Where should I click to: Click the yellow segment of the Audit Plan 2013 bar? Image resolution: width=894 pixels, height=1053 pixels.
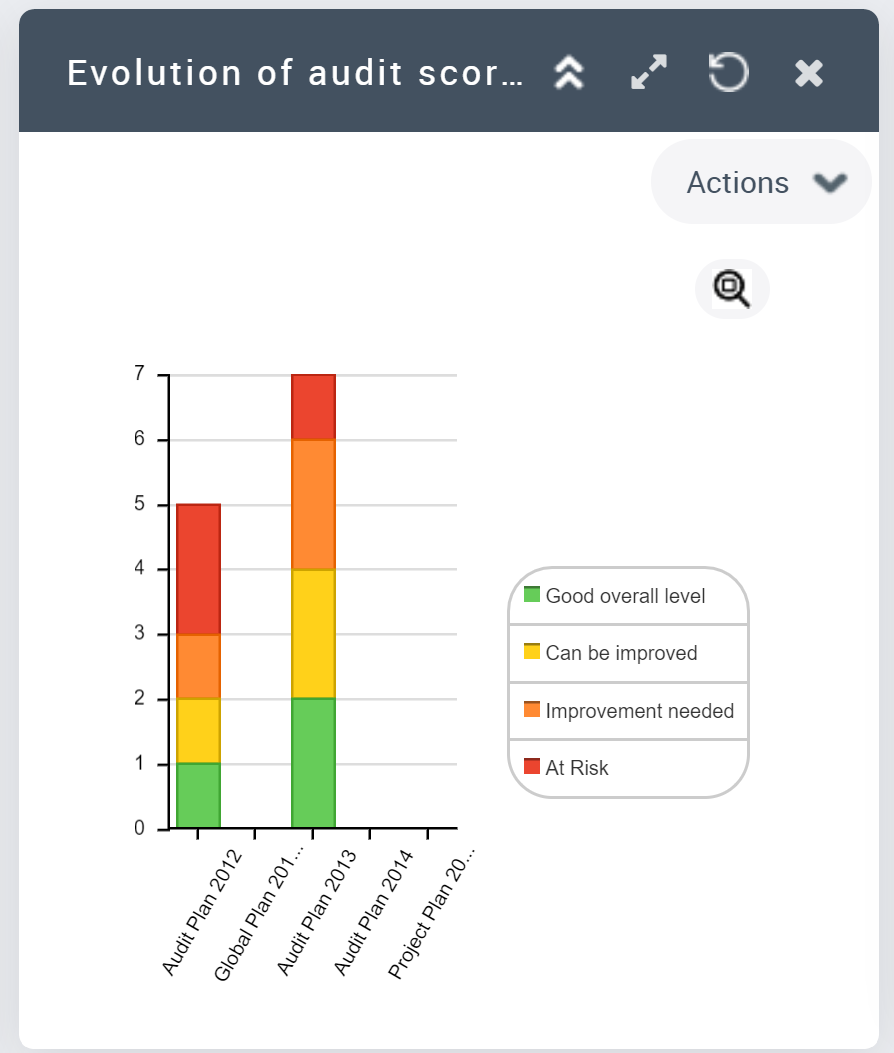(313, 633)
